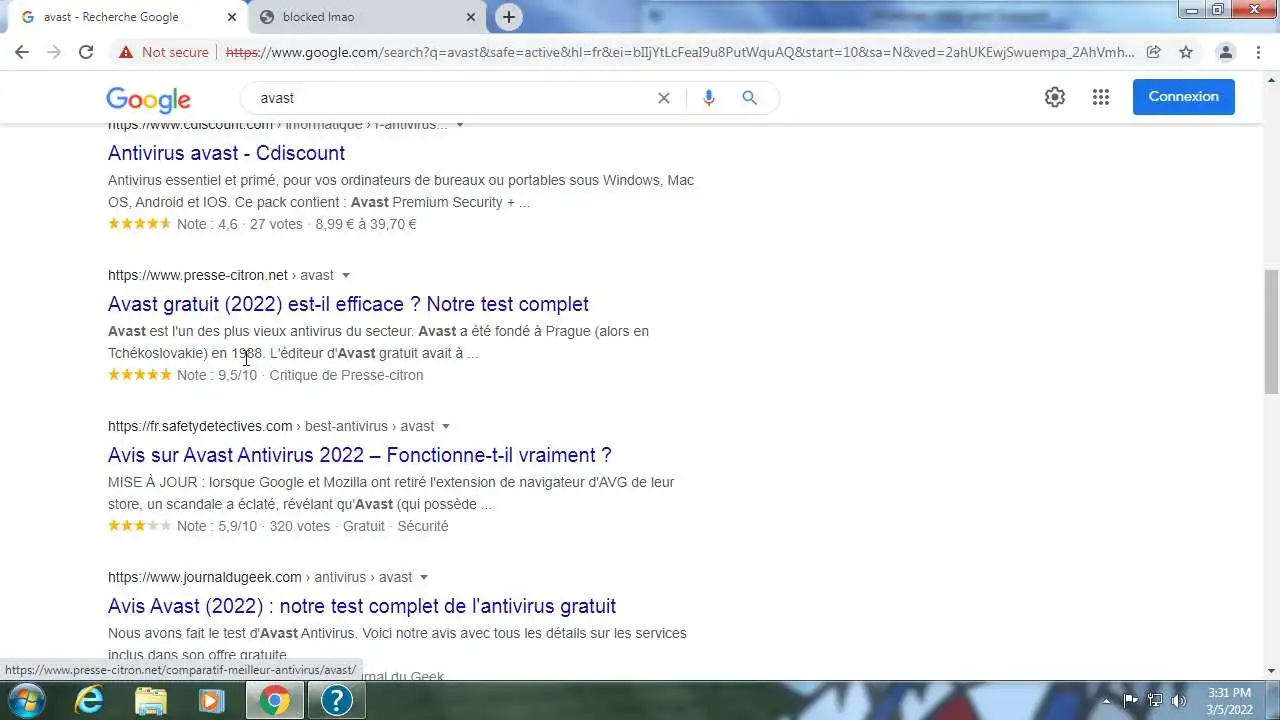
Task: Bookmark this page with the star
Action: point(1186,52)
